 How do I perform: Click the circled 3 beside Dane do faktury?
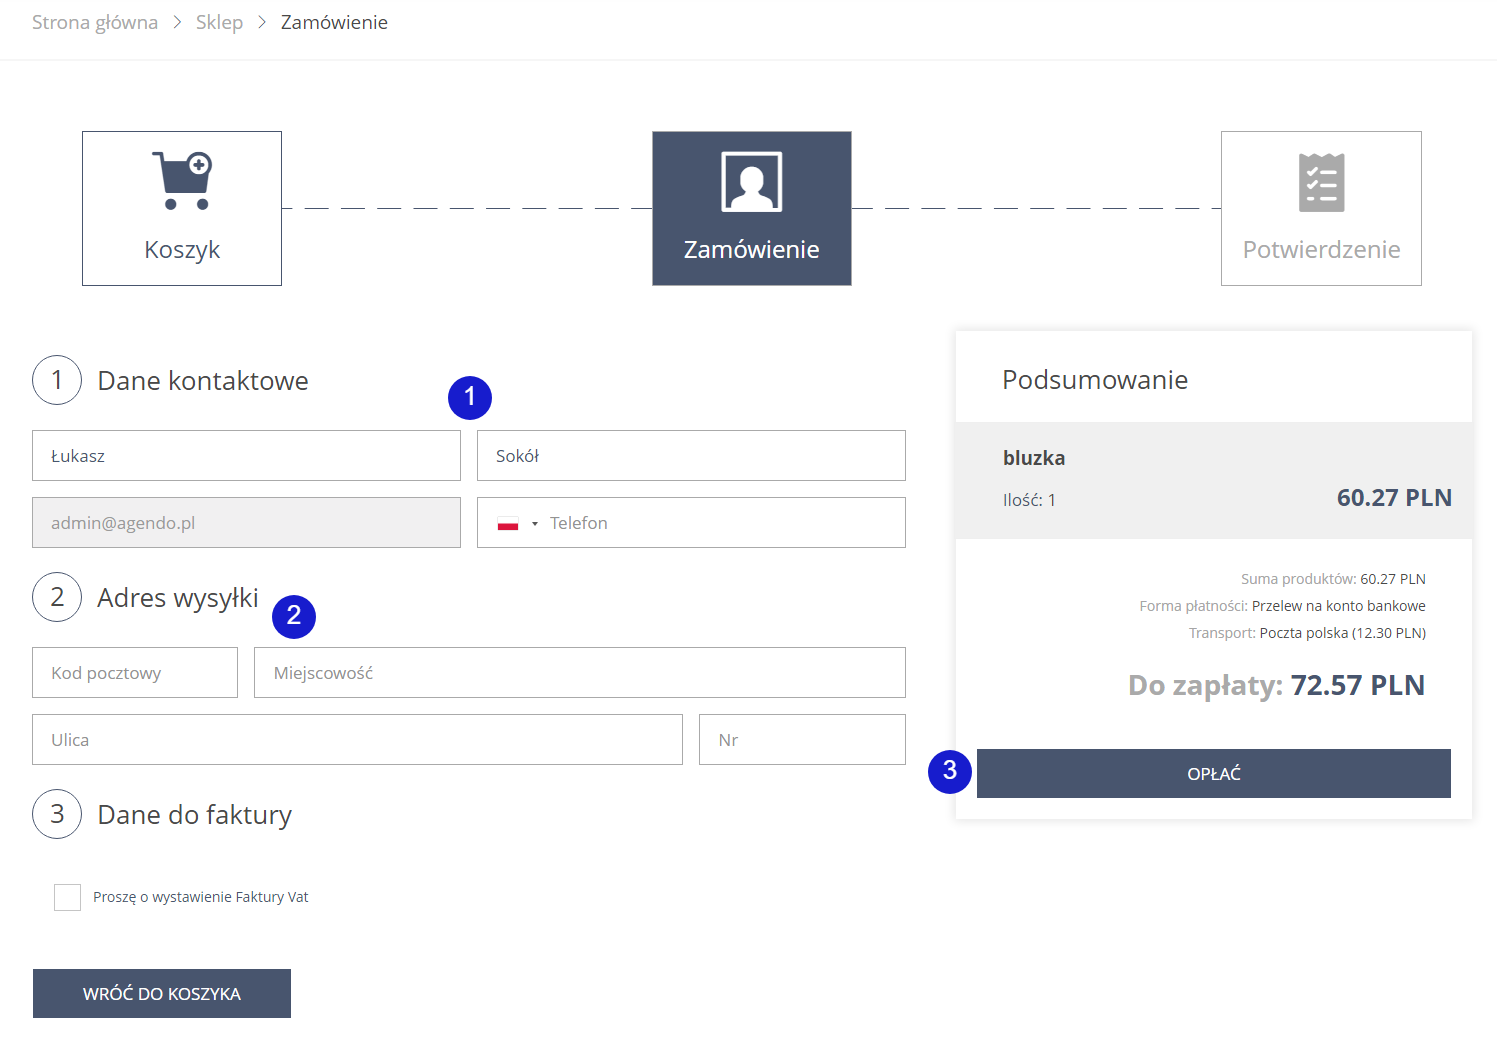[57, 814]
